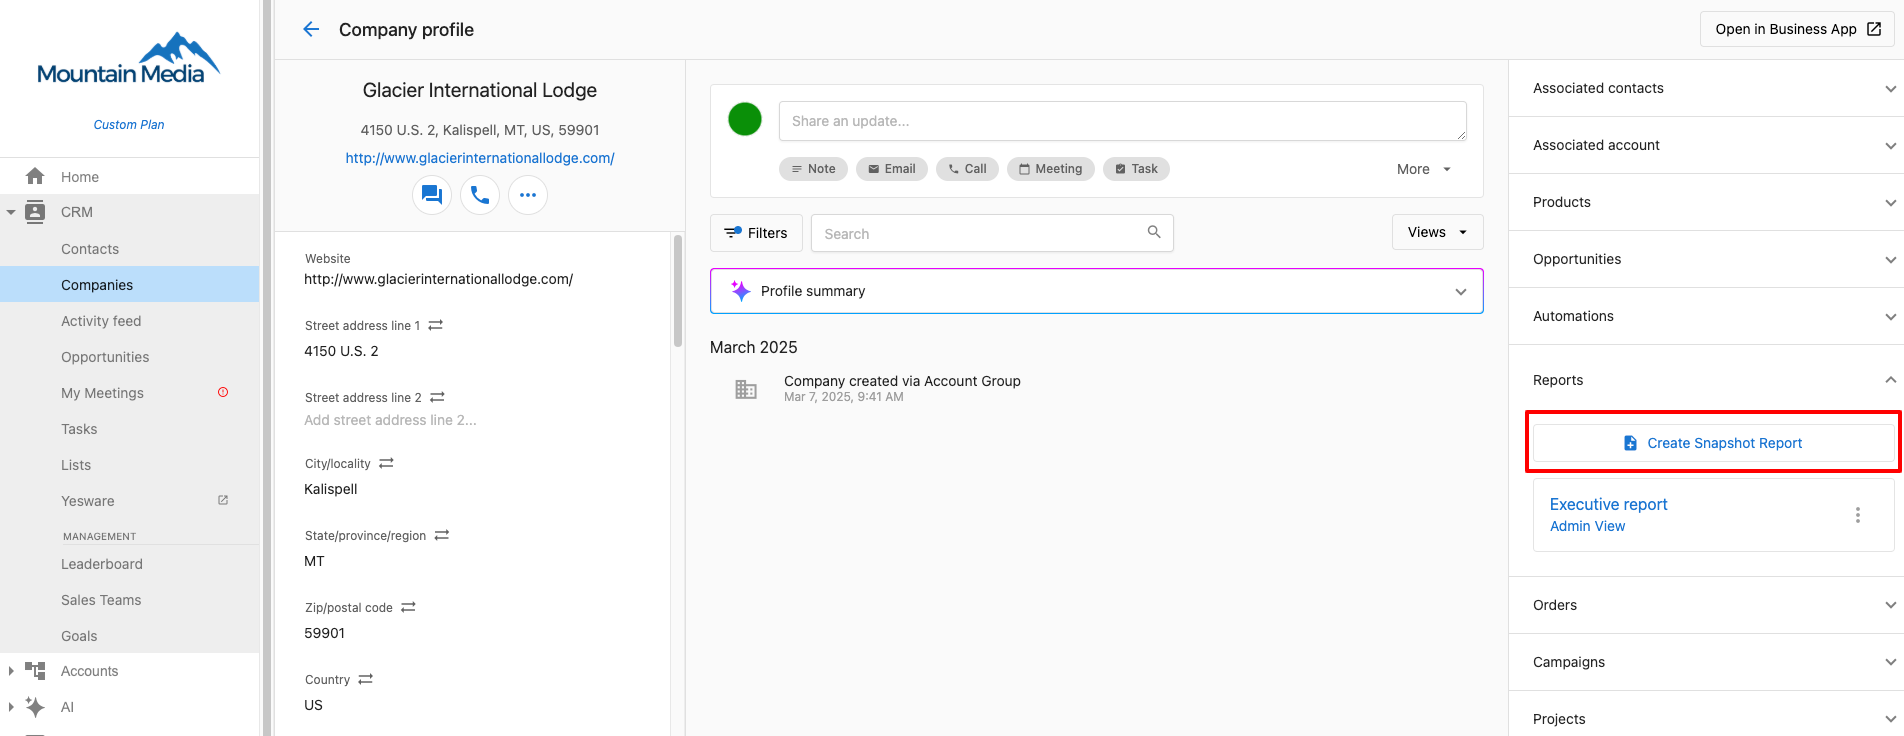Open Leaderboard in the sidebar

coord(102,564)
